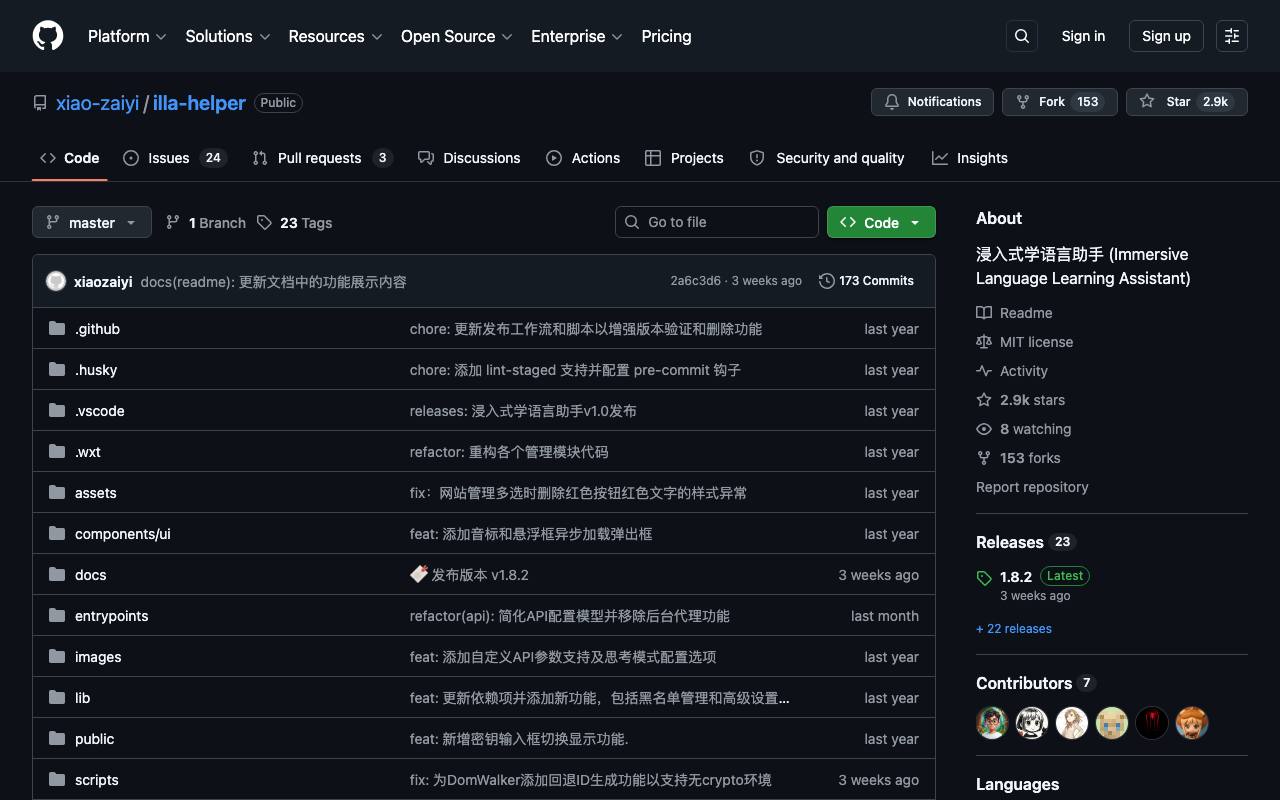Switch to the Actions tab

click(x=583, y=158)
